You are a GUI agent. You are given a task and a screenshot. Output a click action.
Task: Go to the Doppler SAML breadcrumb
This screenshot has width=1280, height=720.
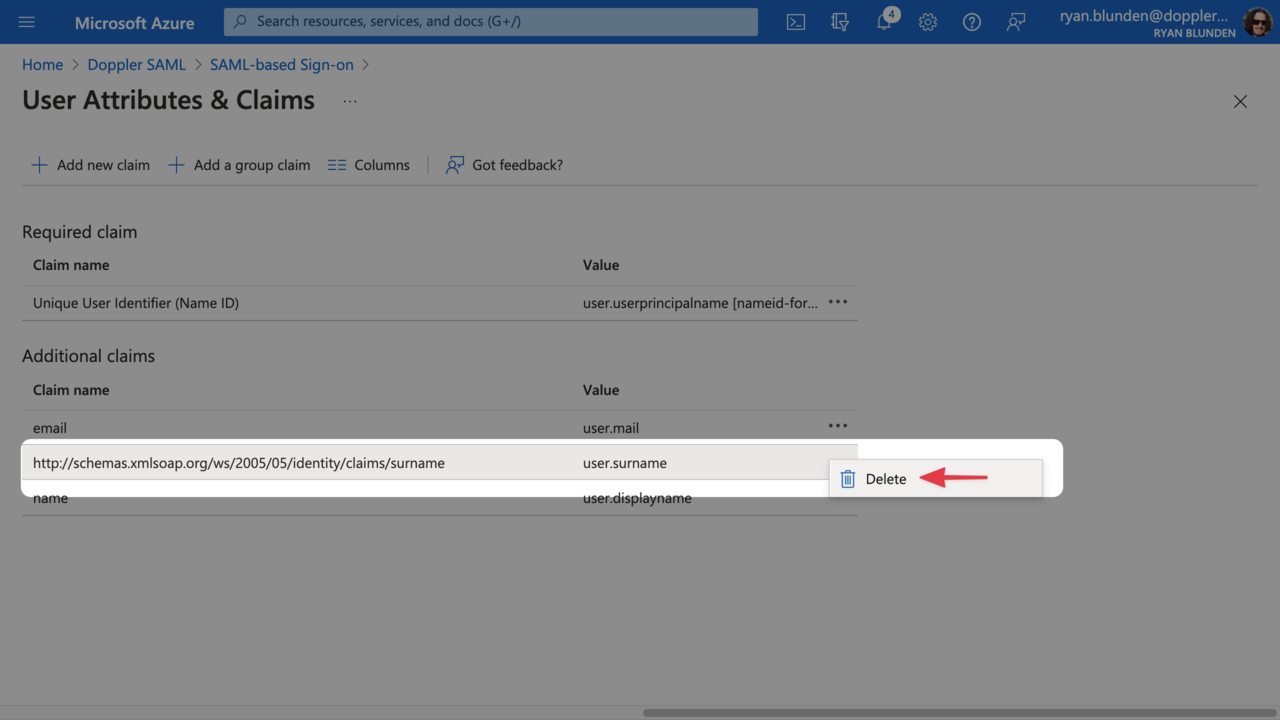137,64
